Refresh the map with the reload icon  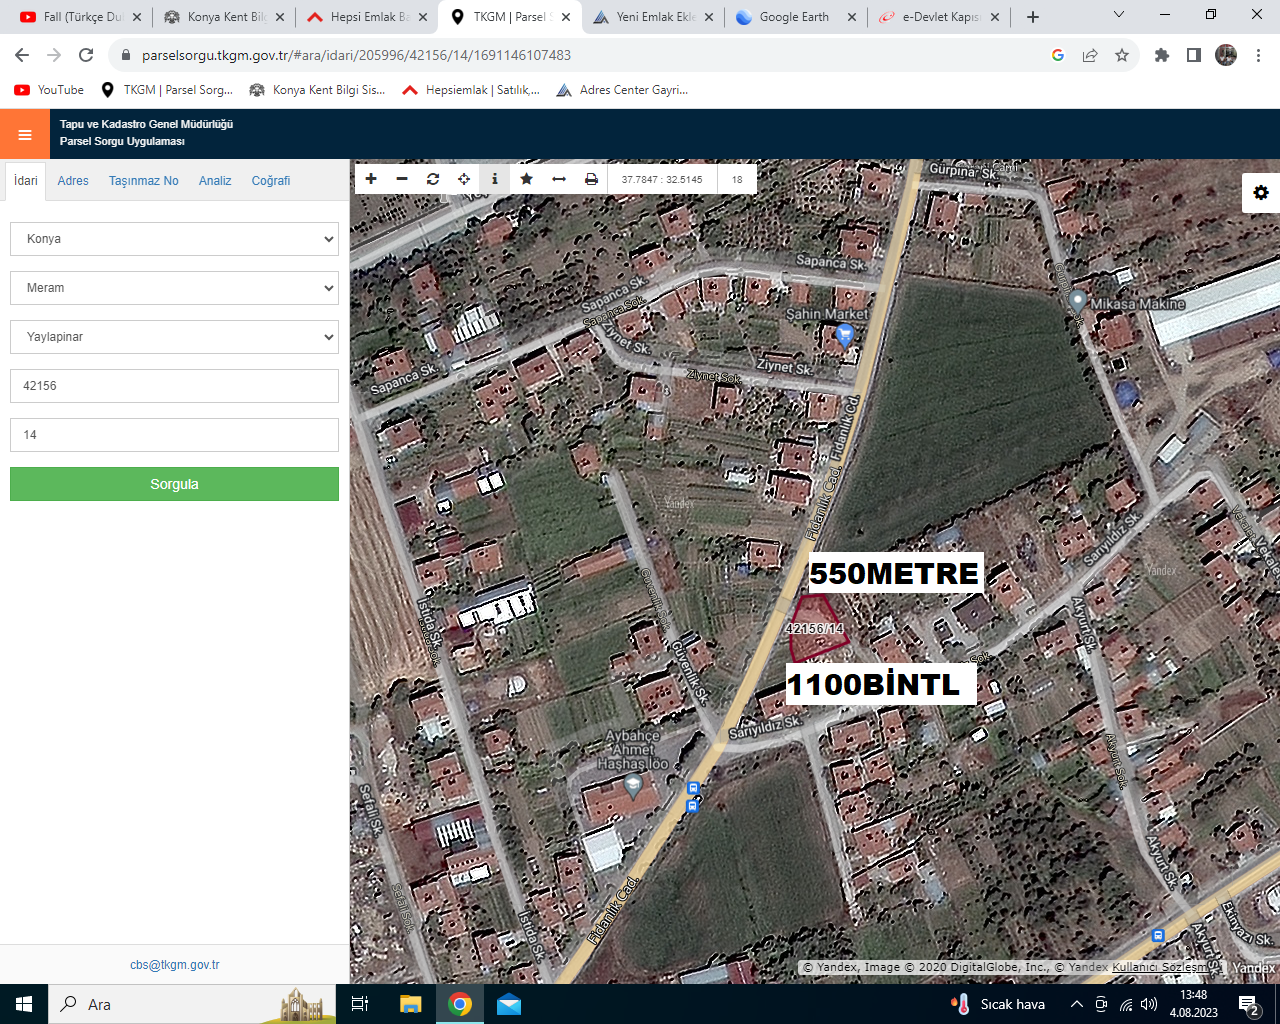[433, 179]
